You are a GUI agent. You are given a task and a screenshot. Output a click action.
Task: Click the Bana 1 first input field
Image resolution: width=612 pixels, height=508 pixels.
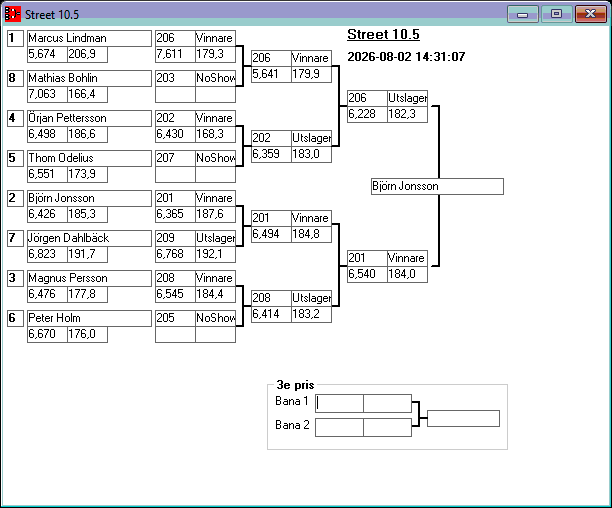(339, 403)
